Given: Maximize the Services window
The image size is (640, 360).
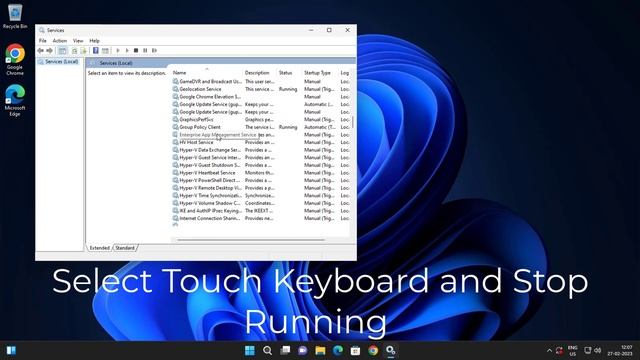Looking at the screenshot, I should [329, 30].
